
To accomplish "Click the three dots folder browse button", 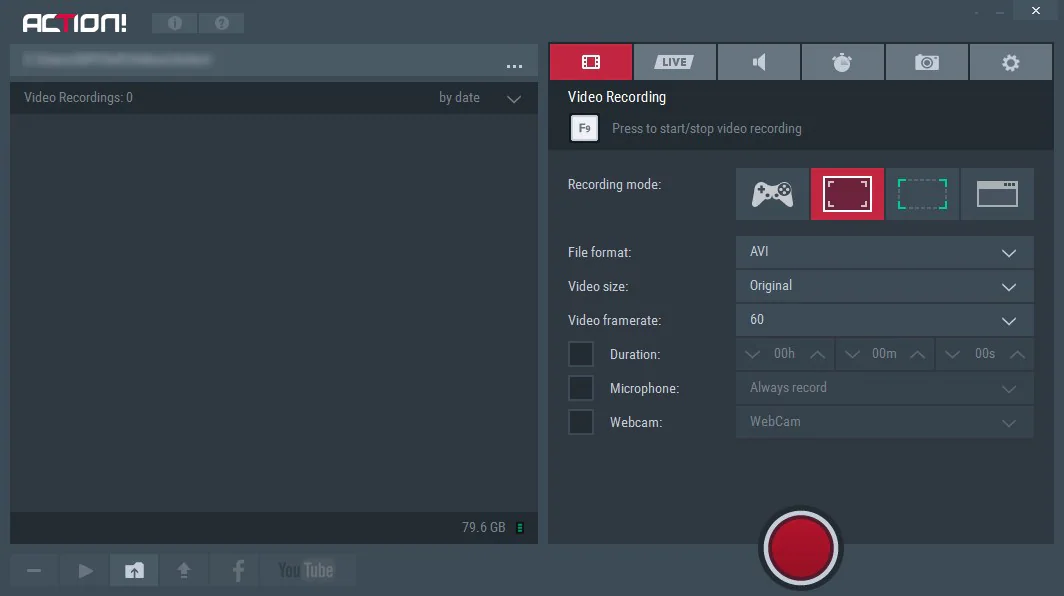I will click(514, 66).
